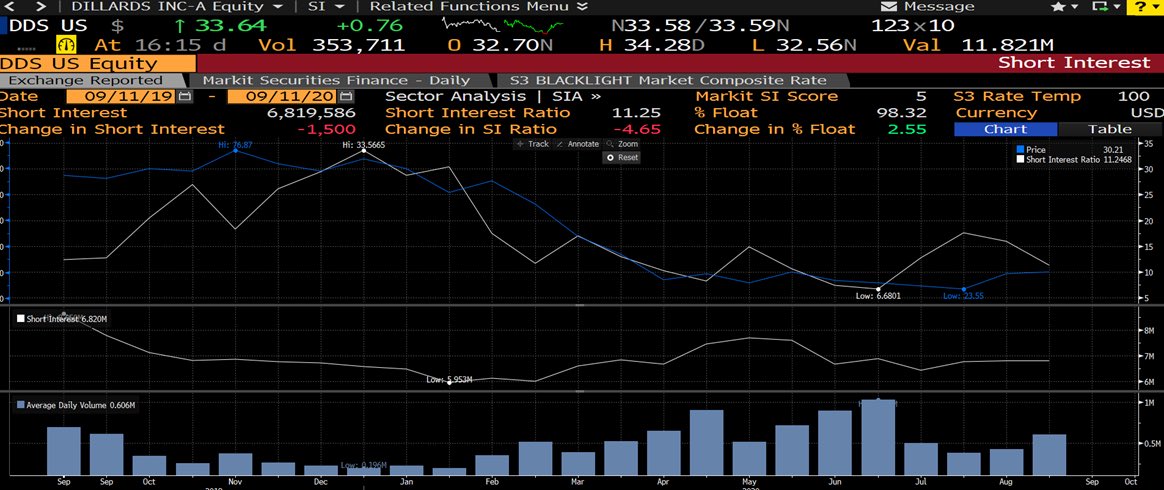This screenshot has width=1164, height=490.
Task: Activate the Zoom magnifier tool
Action: pos(622,143)
